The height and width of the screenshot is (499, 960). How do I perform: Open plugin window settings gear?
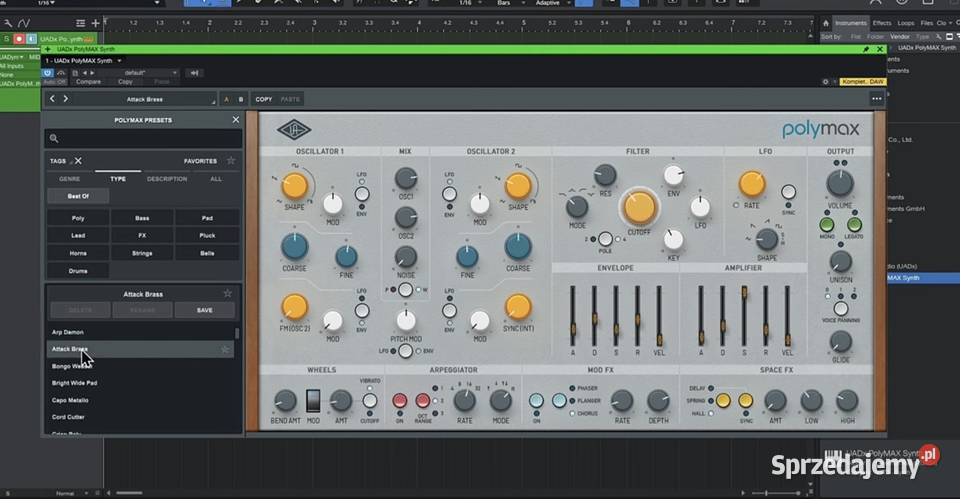click(825, 81)
